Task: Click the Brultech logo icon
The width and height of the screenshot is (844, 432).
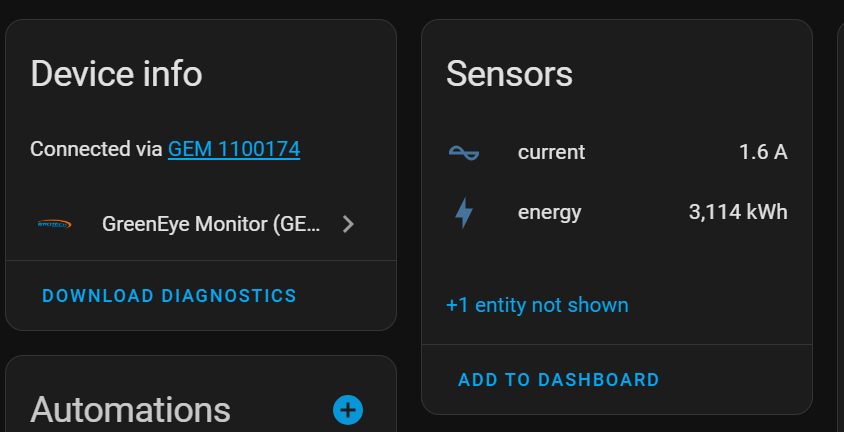Action: [54, 224]
